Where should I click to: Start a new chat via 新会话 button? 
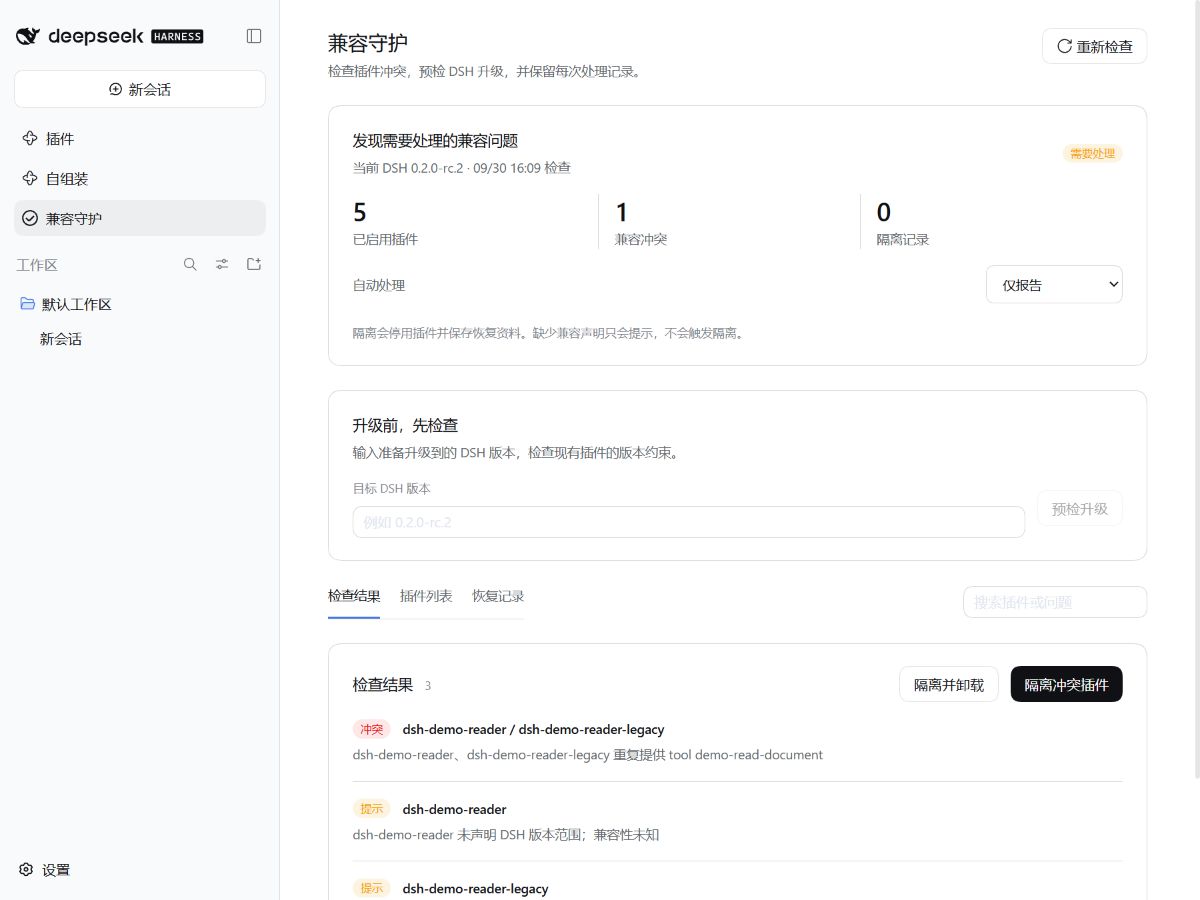pyautogui.click(x=140, y=89)
